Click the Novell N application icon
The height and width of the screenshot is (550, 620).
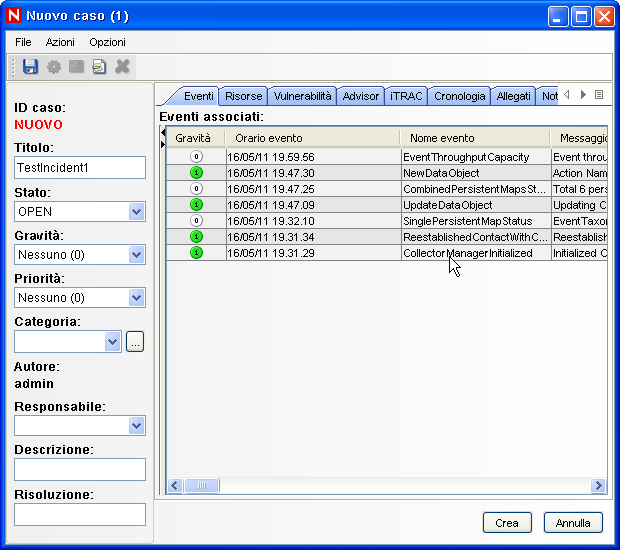pyautogui.click(x=14, y=15)
